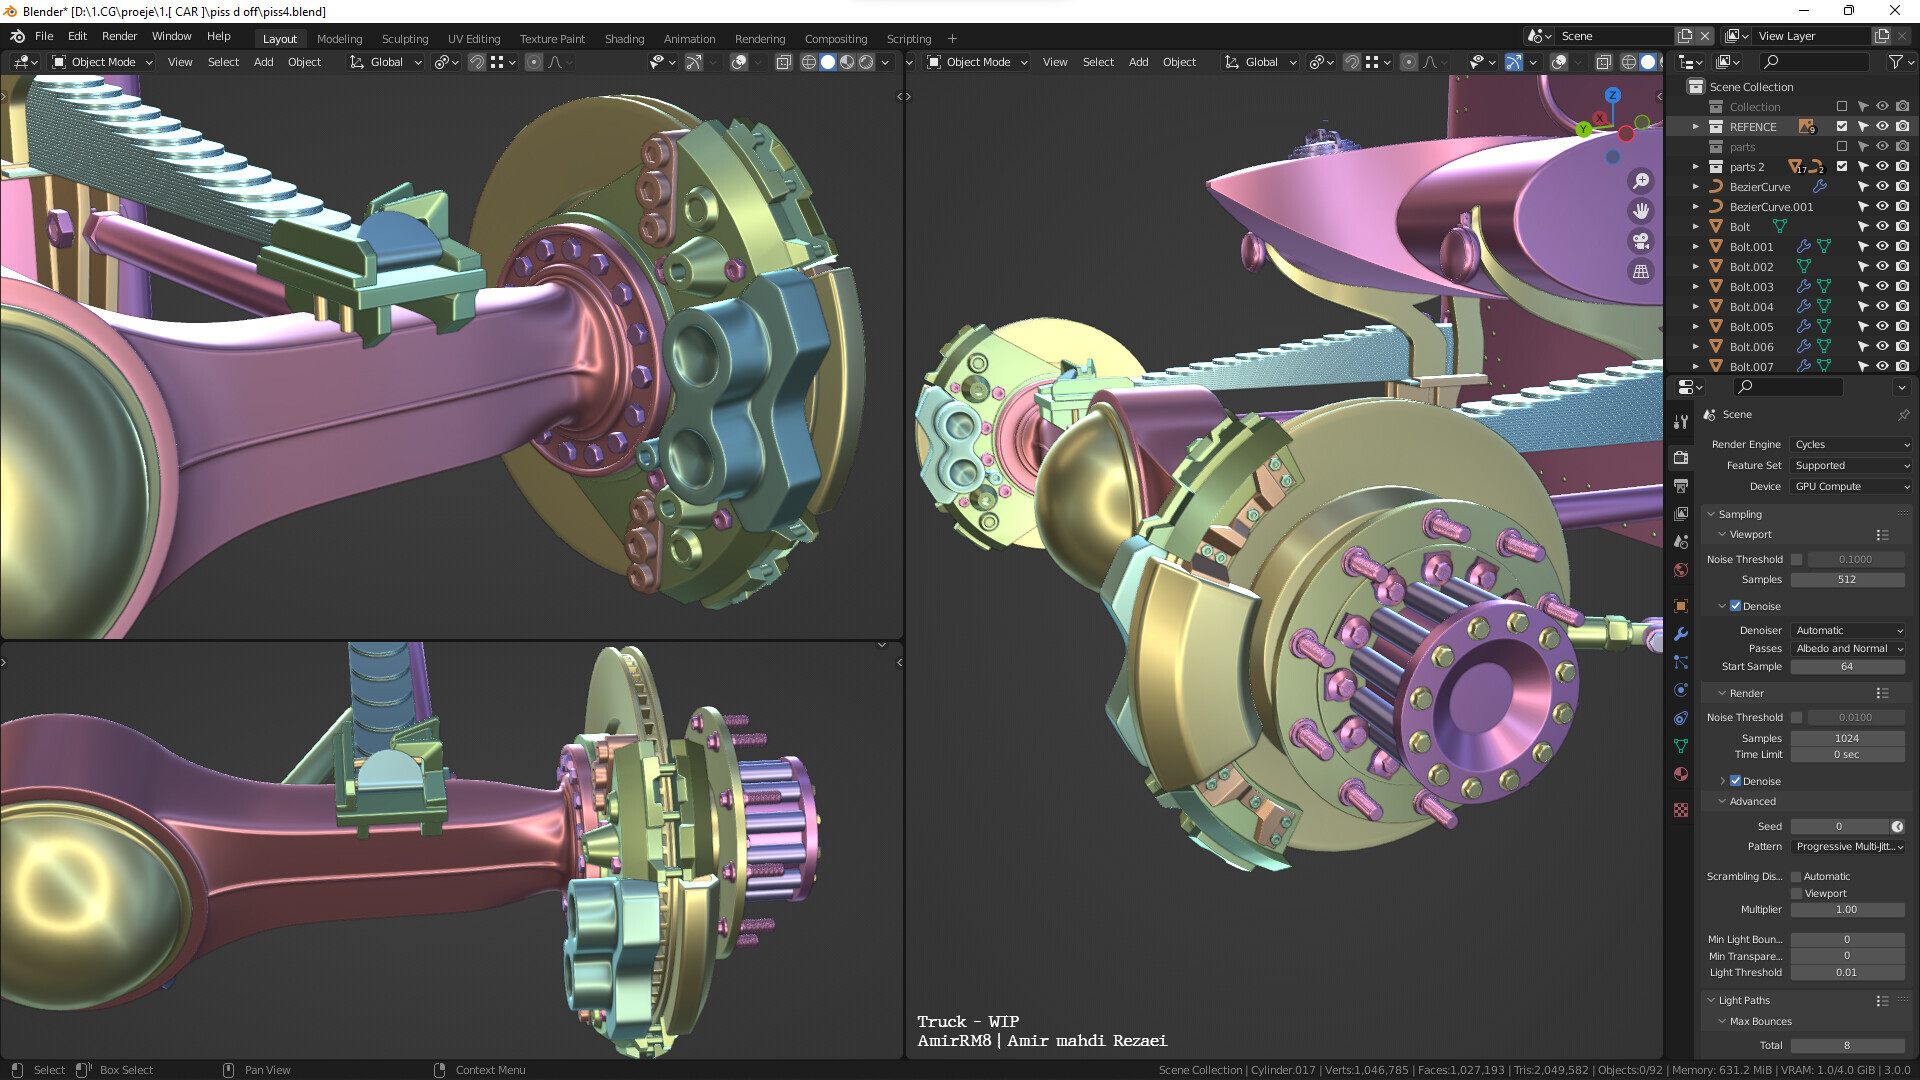Open the Modifier properties wrench tab
This screenshot has height=1080, width=1920.
[x=1681, y=634]
